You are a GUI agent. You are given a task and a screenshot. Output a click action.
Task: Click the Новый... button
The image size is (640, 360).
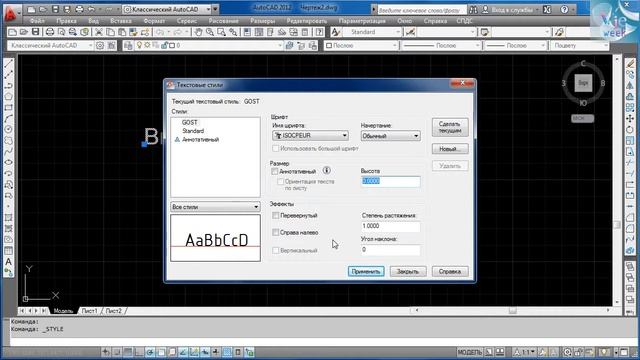pos(450,149)
